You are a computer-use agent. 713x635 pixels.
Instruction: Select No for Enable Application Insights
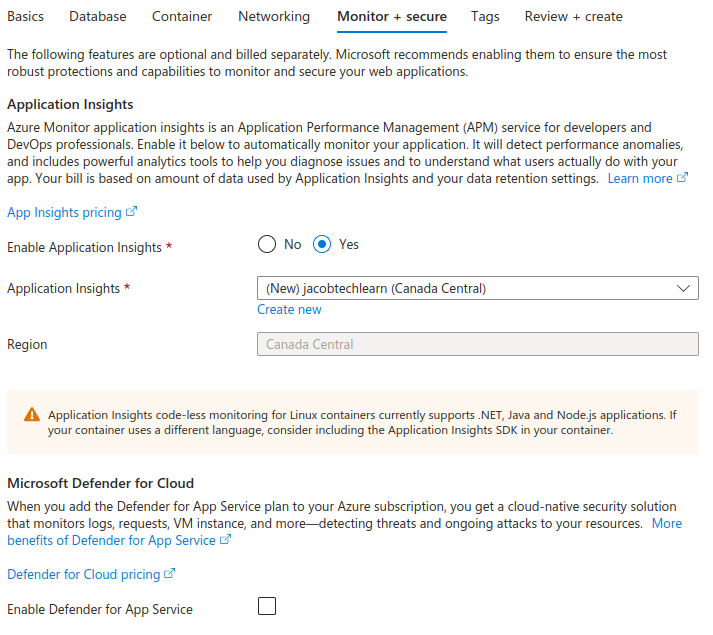pos(267,244)
